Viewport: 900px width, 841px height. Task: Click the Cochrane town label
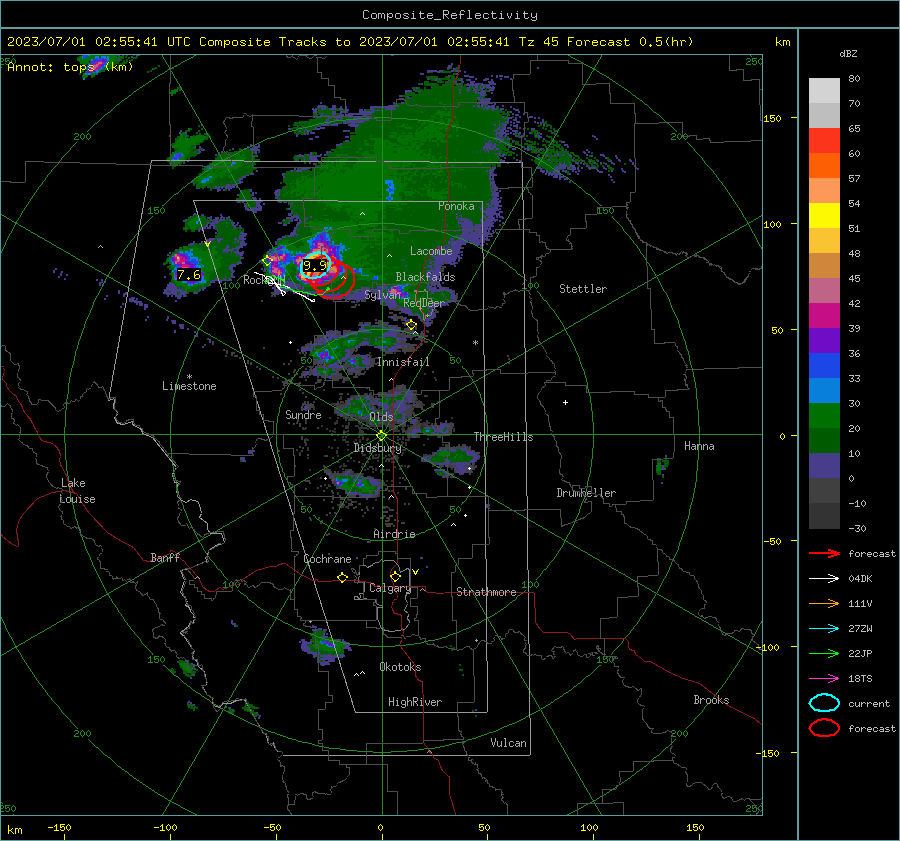(327, 559)
